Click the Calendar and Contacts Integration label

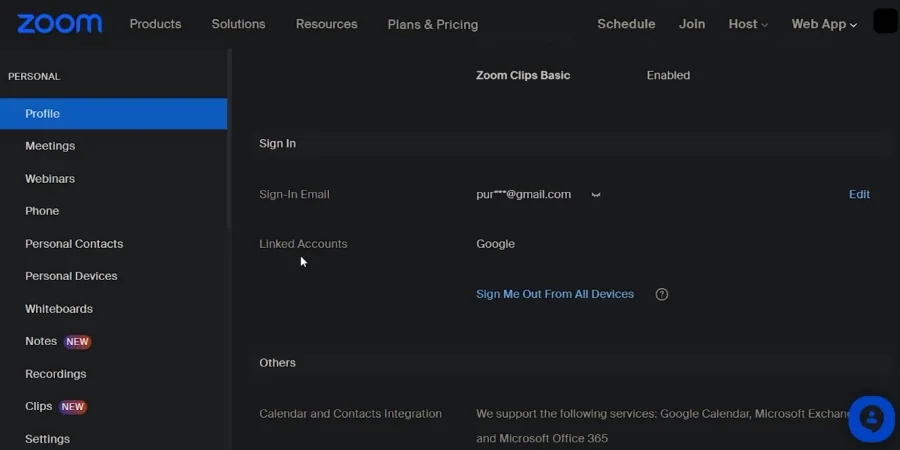(350, 414)
